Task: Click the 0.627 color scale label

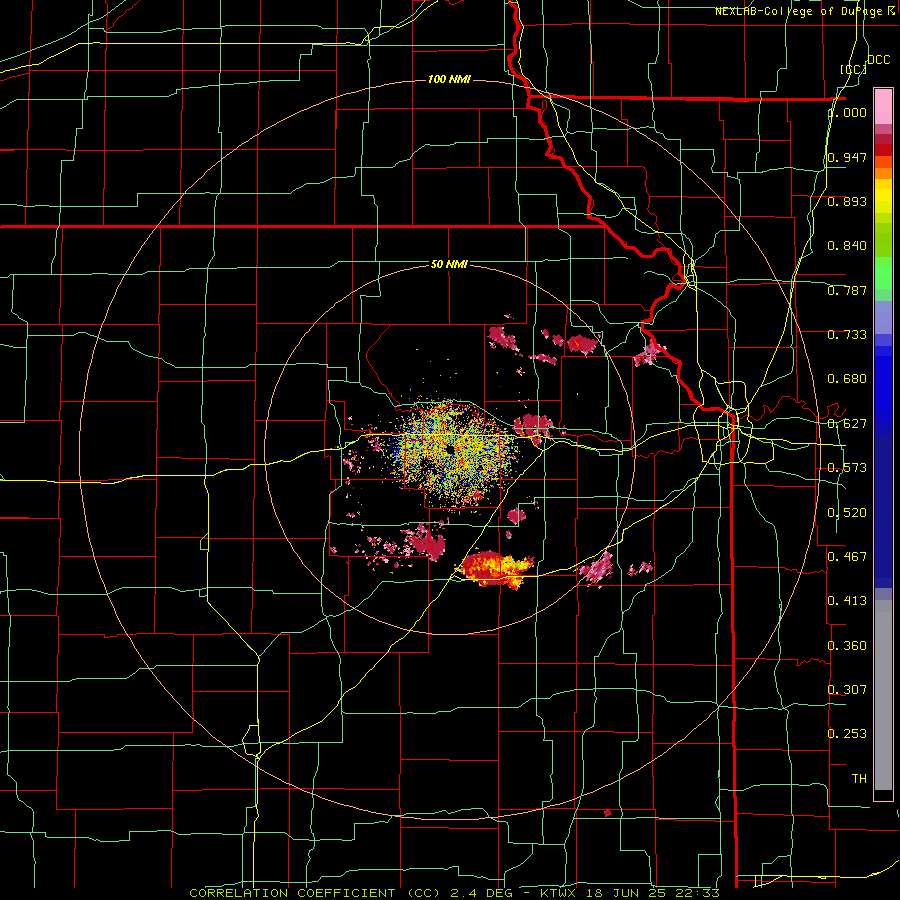Action: point(847,424)
